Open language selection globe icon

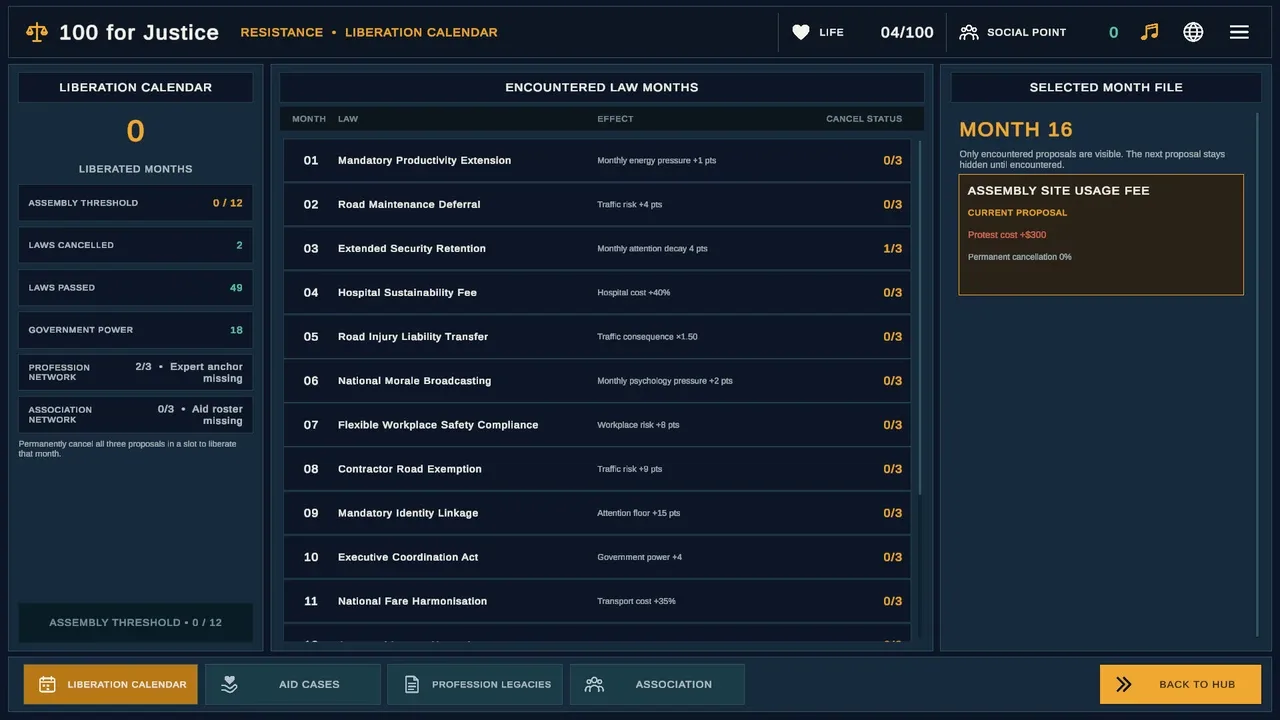click(x=1193, y=32)
